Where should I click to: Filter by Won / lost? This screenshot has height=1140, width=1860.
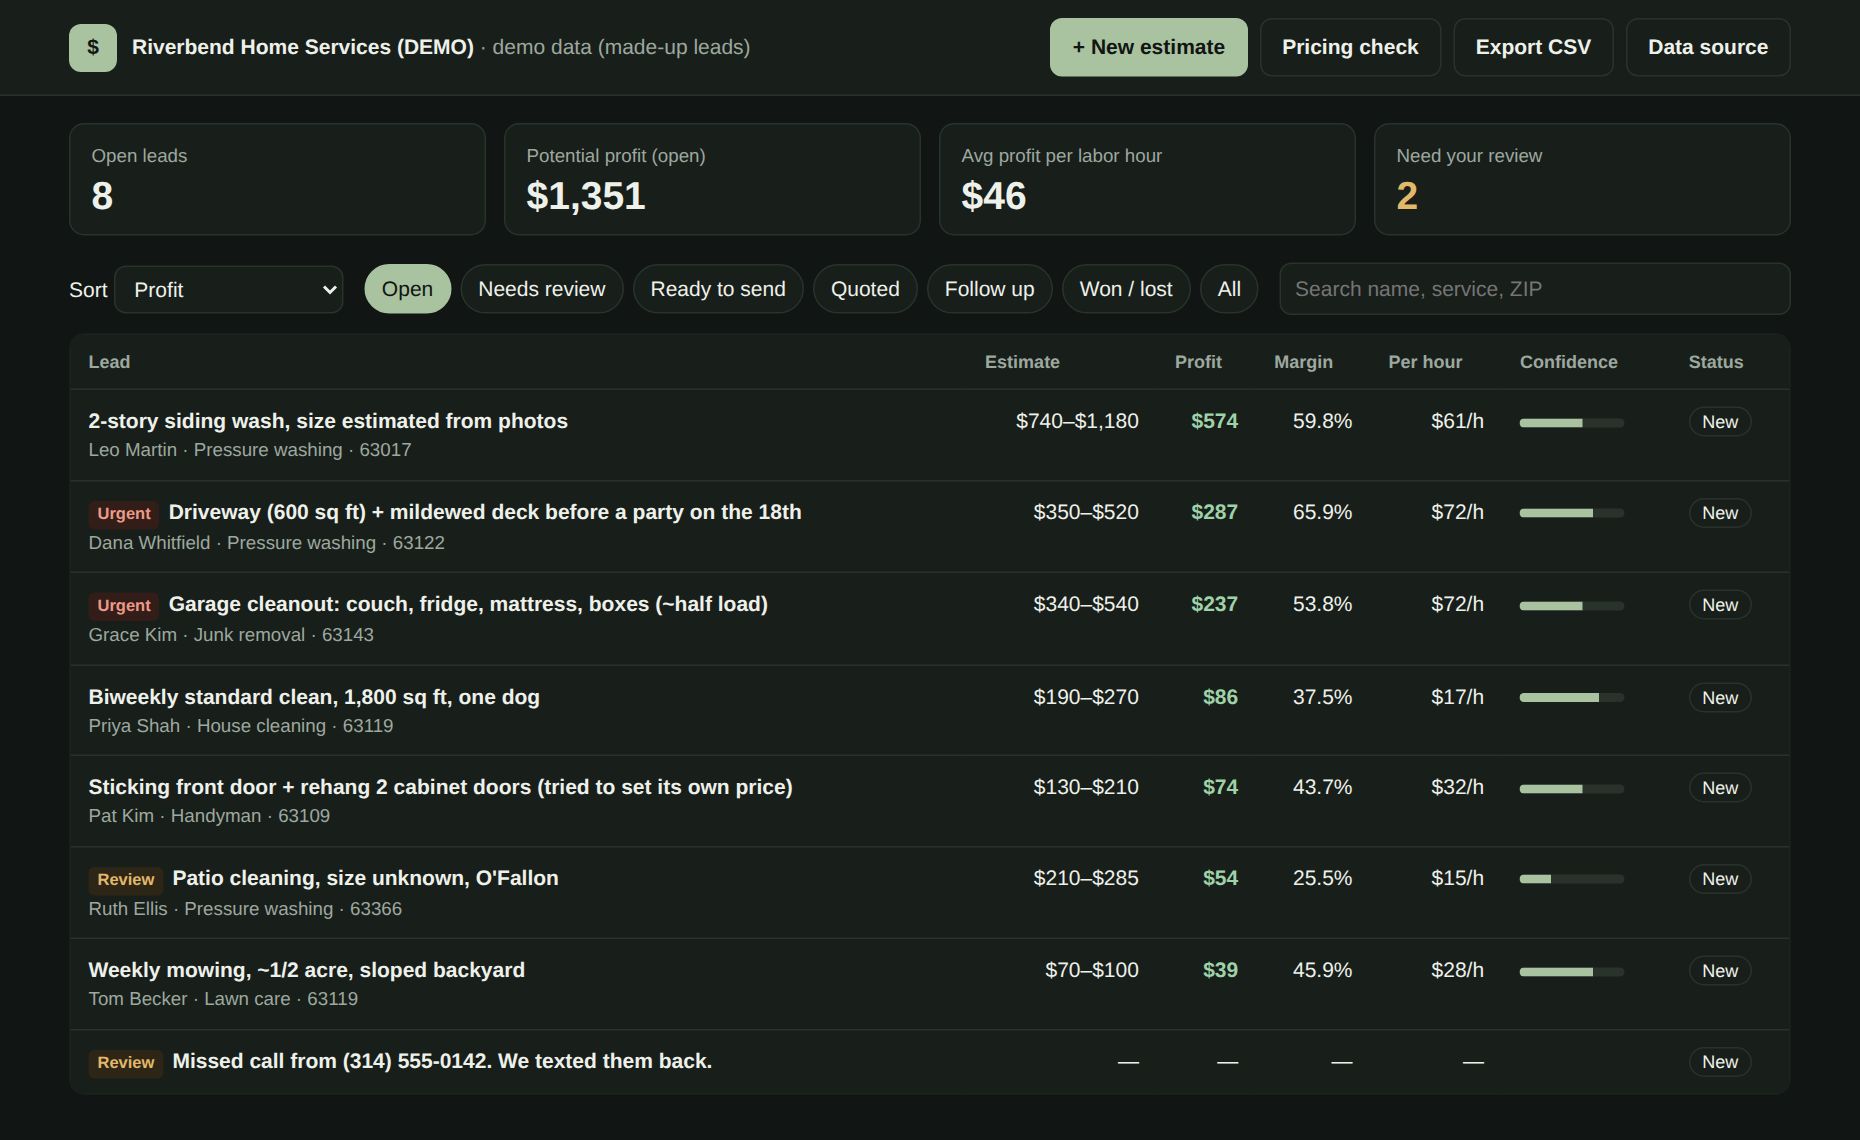[1126, 289]
